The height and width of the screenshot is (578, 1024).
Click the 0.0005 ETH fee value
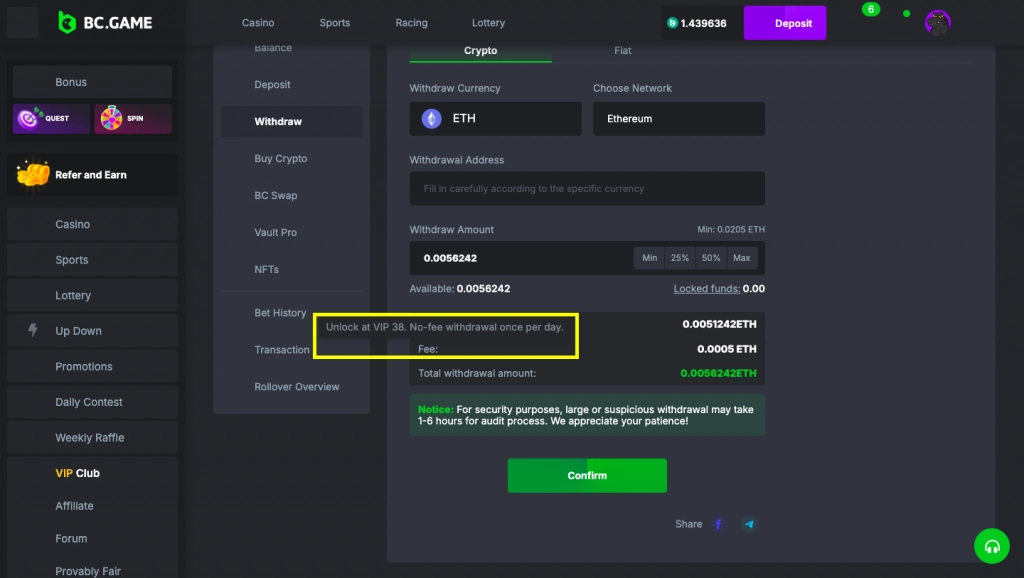pyautogui.click(x=727, y=349)
